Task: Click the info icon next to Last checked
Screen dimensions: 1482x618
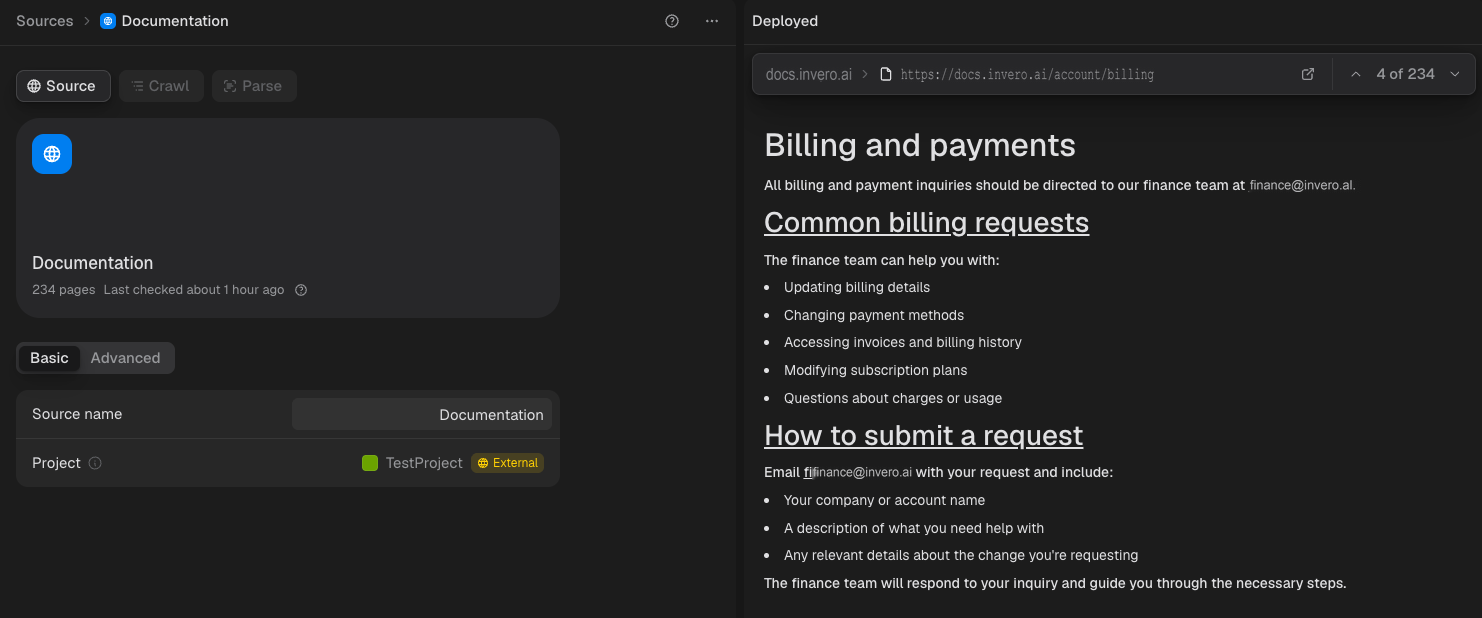Action: [x=301, y=290]
